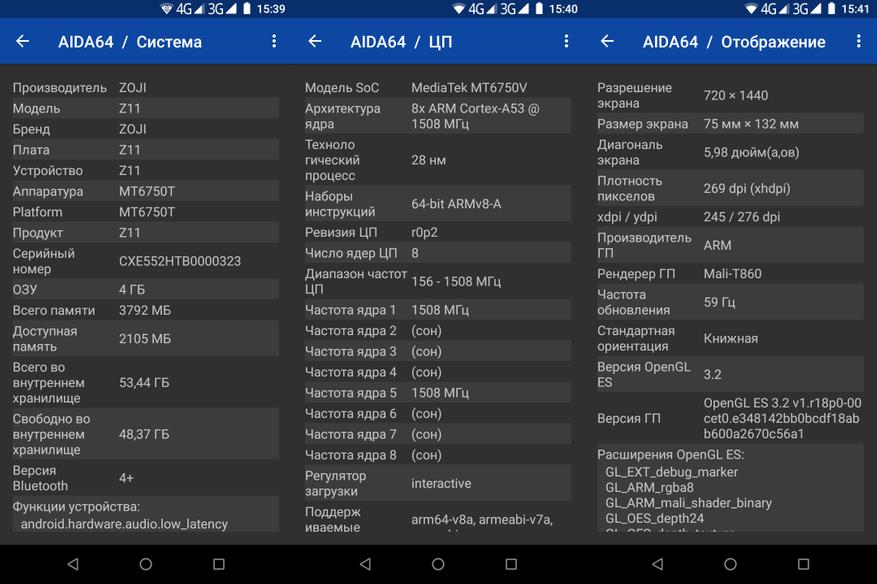Select the "Ревизия ЦП" row showing r0p2

pyautogui.click(x=437, y=233)
